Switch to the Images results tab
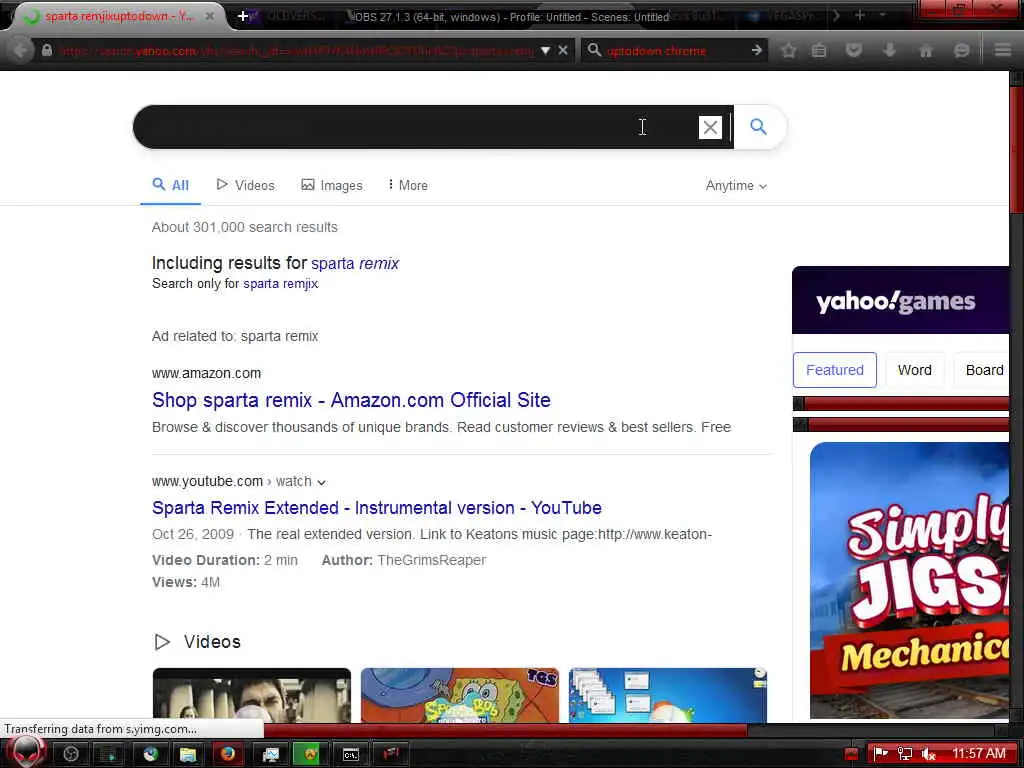This screenshot has width=1024, height=768. tap(332, 185)
